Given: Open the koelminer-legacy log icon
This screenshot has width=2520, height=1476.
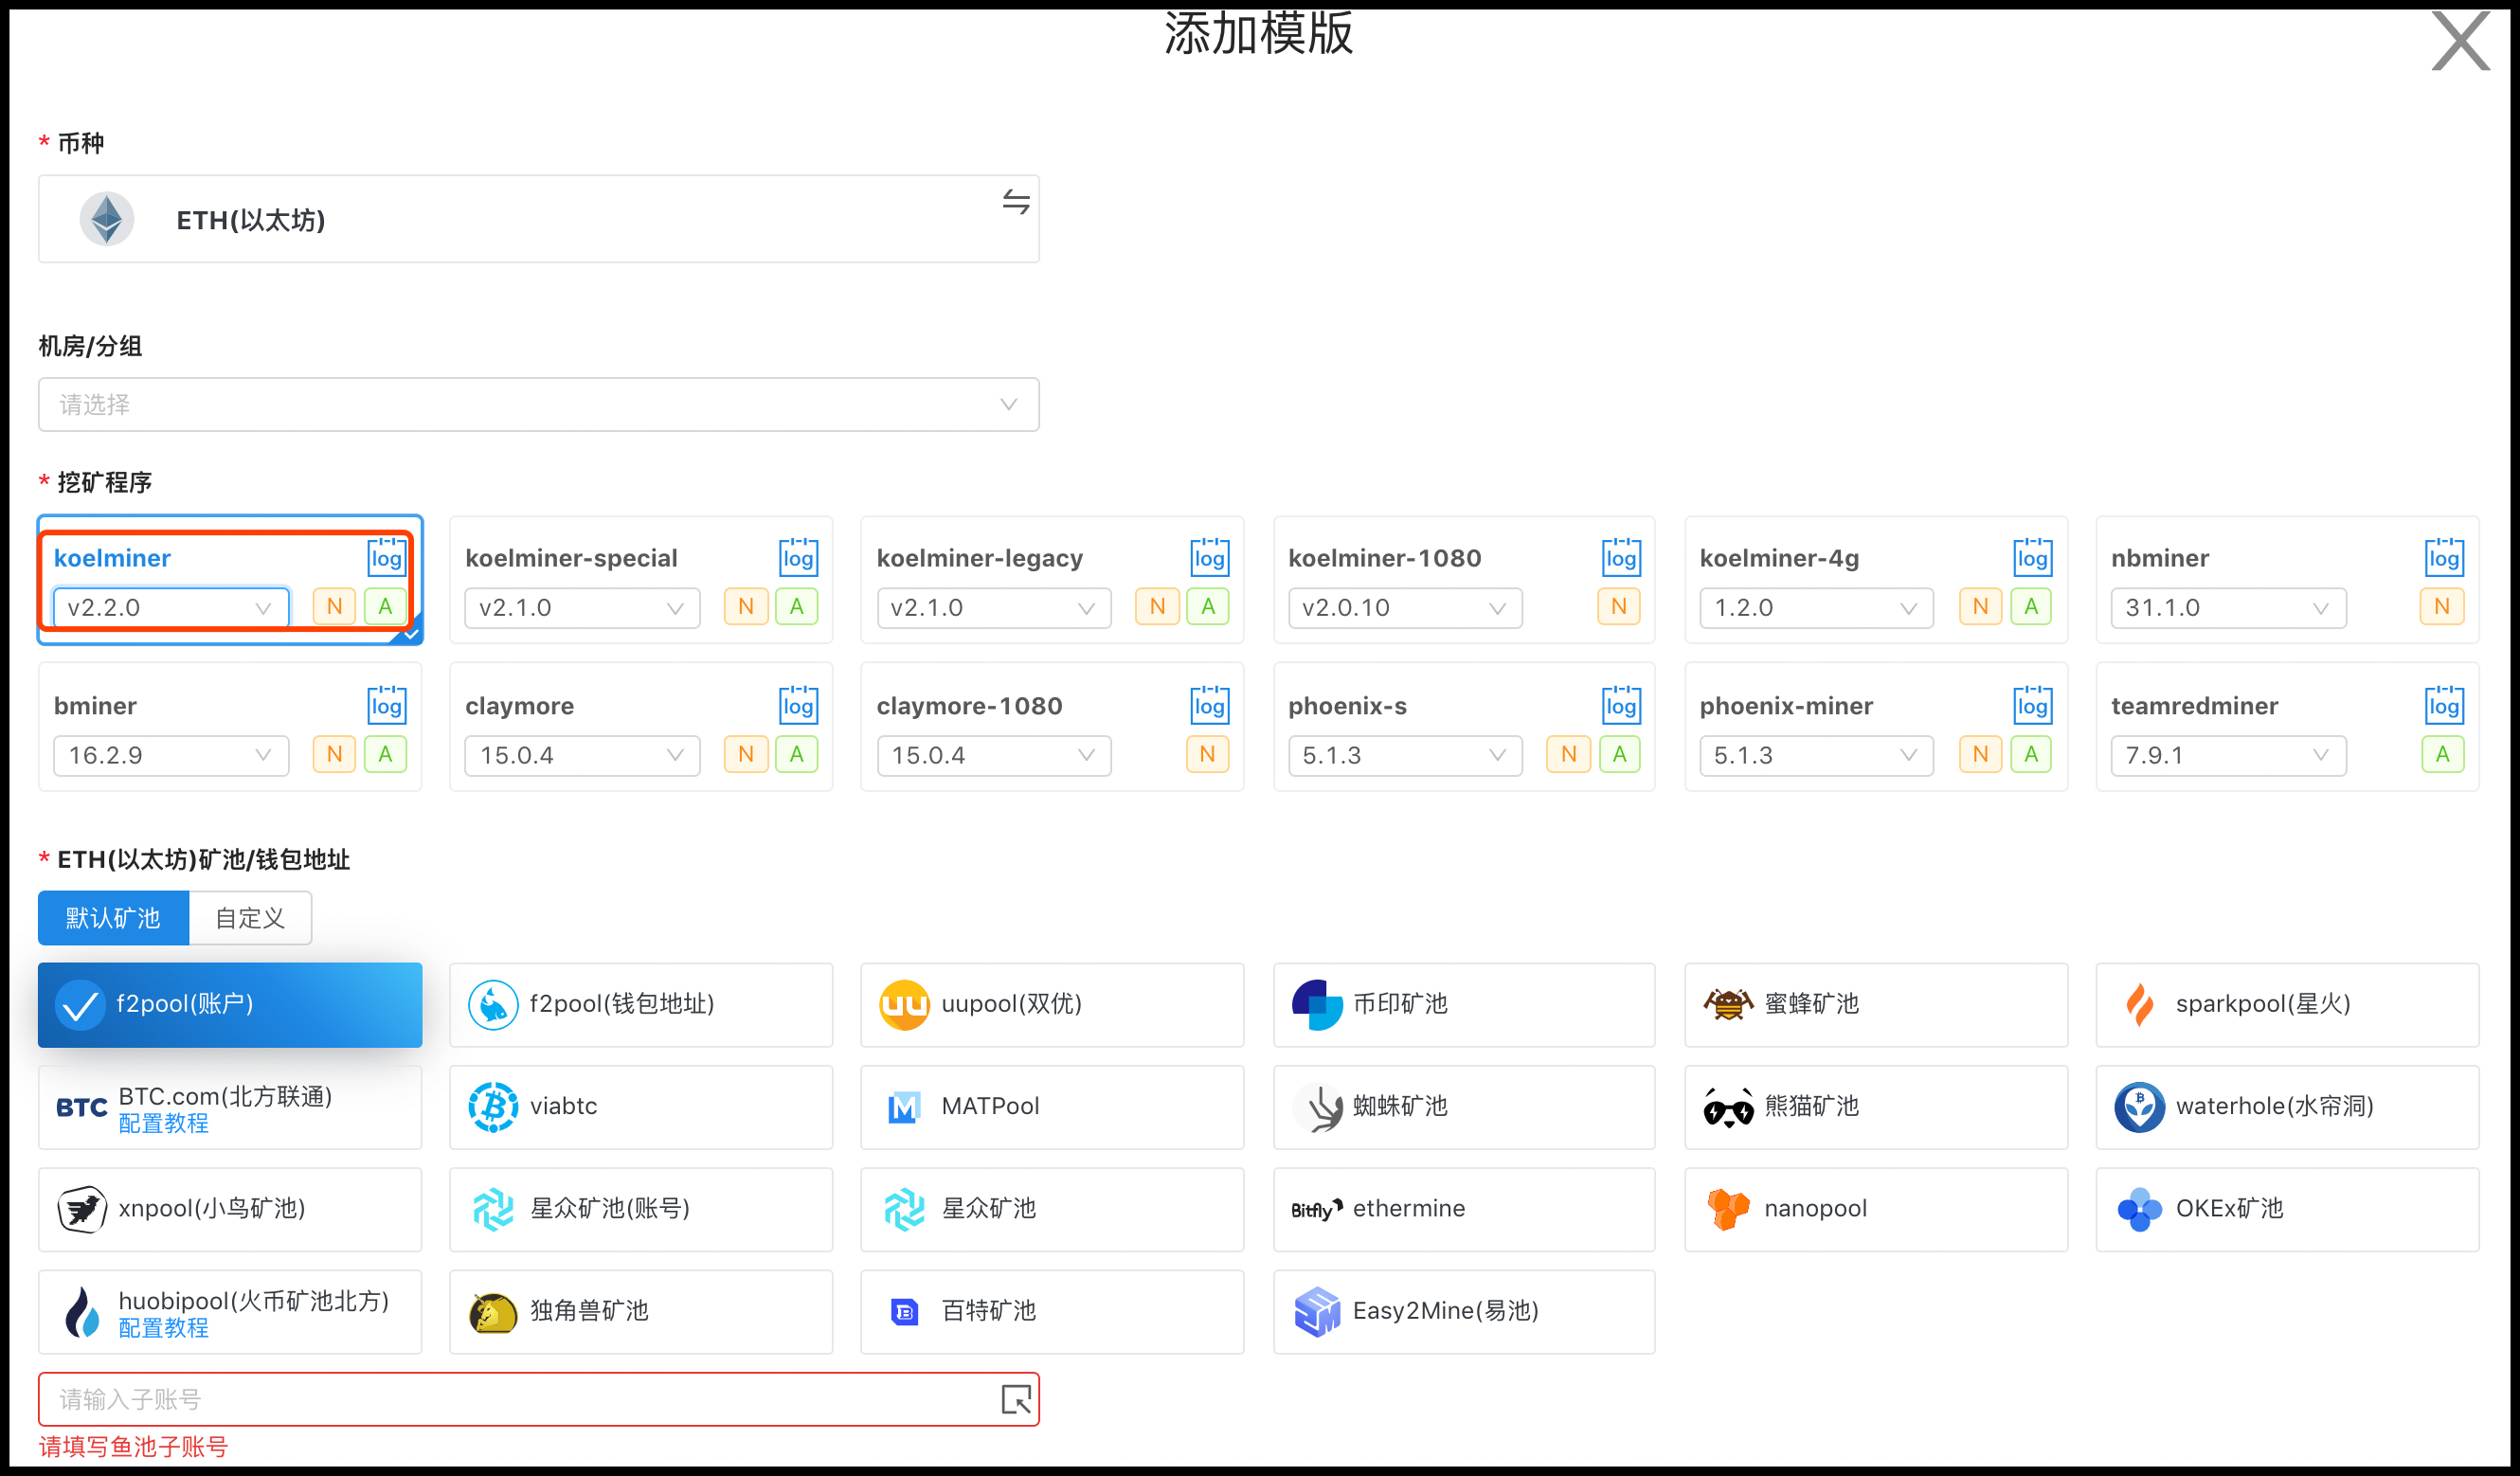Looking at the screenshot, I should coord(1209,557).
